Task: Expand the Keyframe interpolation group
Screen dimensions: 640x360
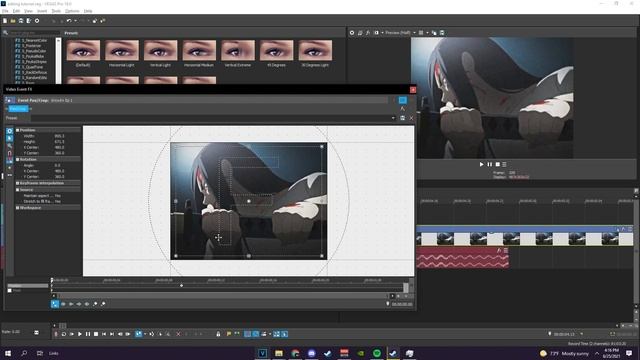Action: (x=18, y=183)
